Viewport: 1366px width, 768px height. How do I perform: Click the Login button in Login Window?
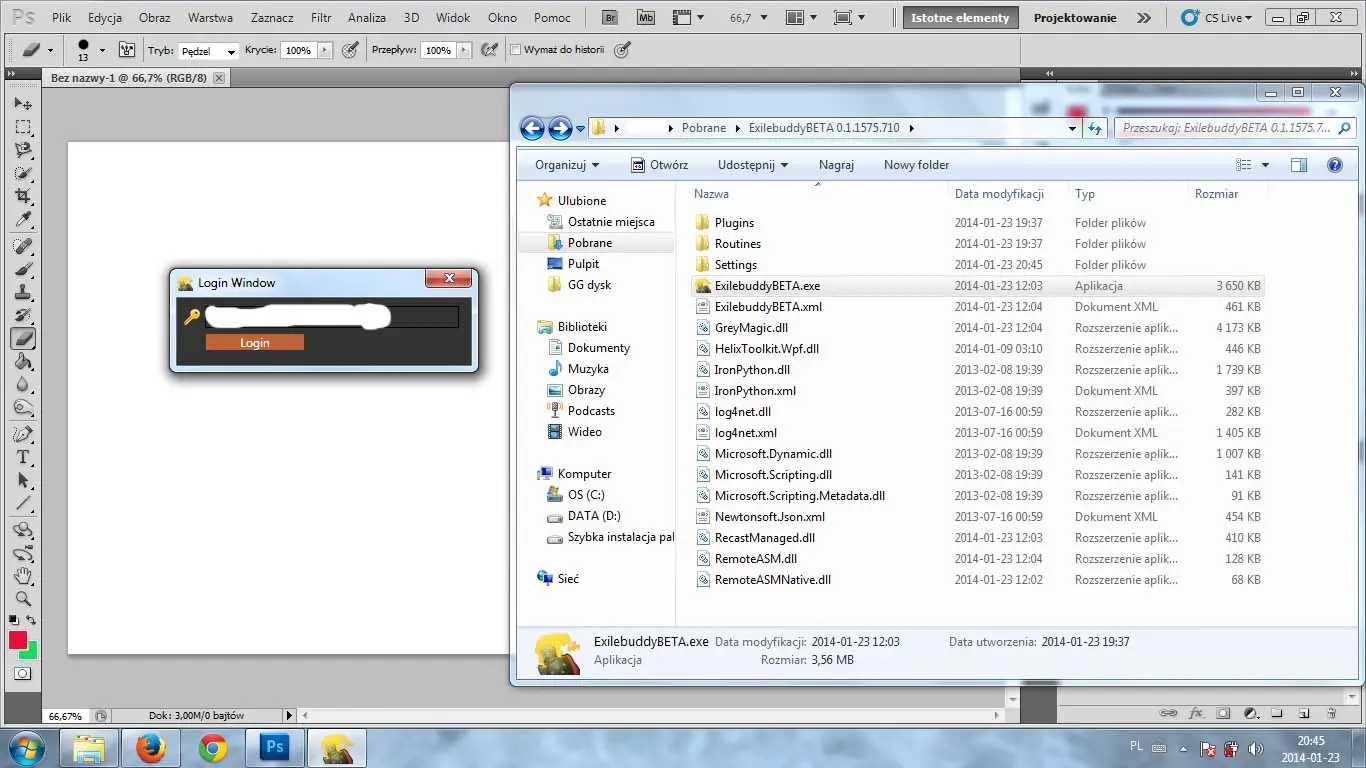click(255, 342)
